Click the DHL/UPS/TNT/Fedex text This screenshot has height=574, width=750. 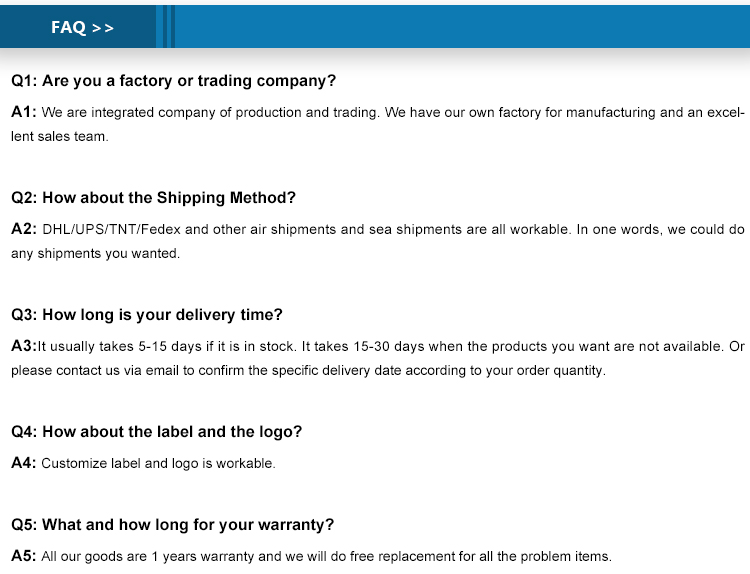pyautogui.click(x=111, y=230)
